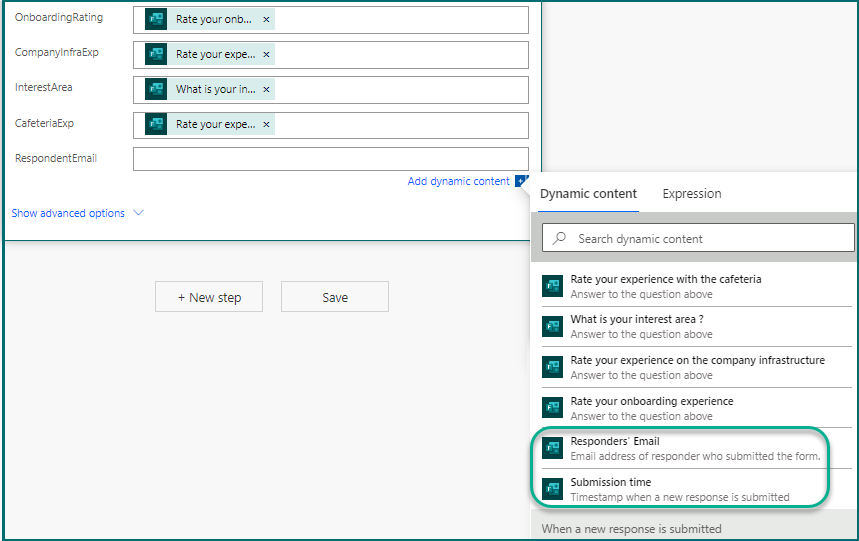Screen dimensions: 859x541
Task: Click Forms icon beside cafeteria experience item
Action: [x=552, y=286]
